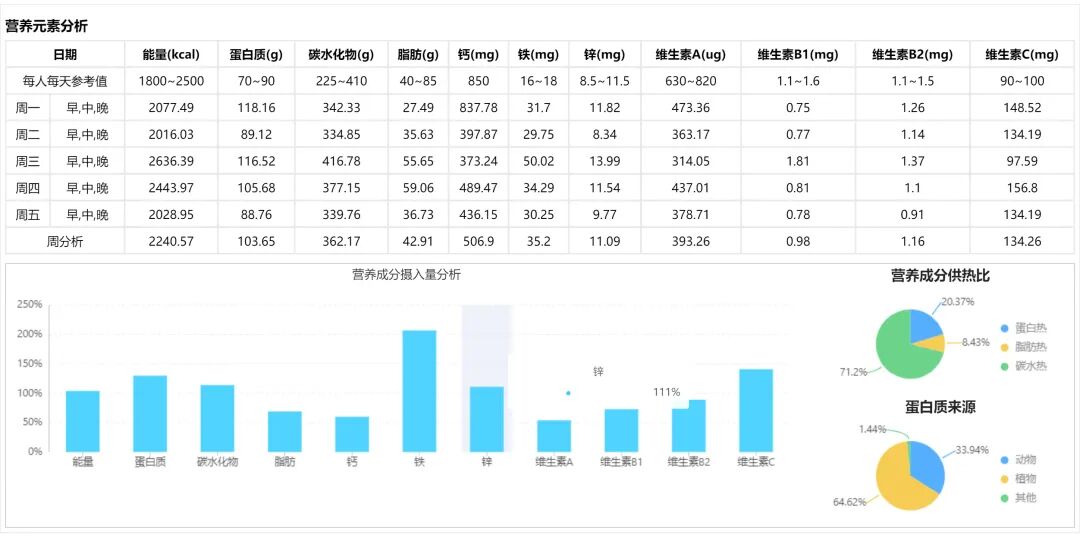Viewport: 1080px width, 541px height.
Task: Click the 能量 bar in the chart
Action: pyautogui.click(x=83, y=421)
